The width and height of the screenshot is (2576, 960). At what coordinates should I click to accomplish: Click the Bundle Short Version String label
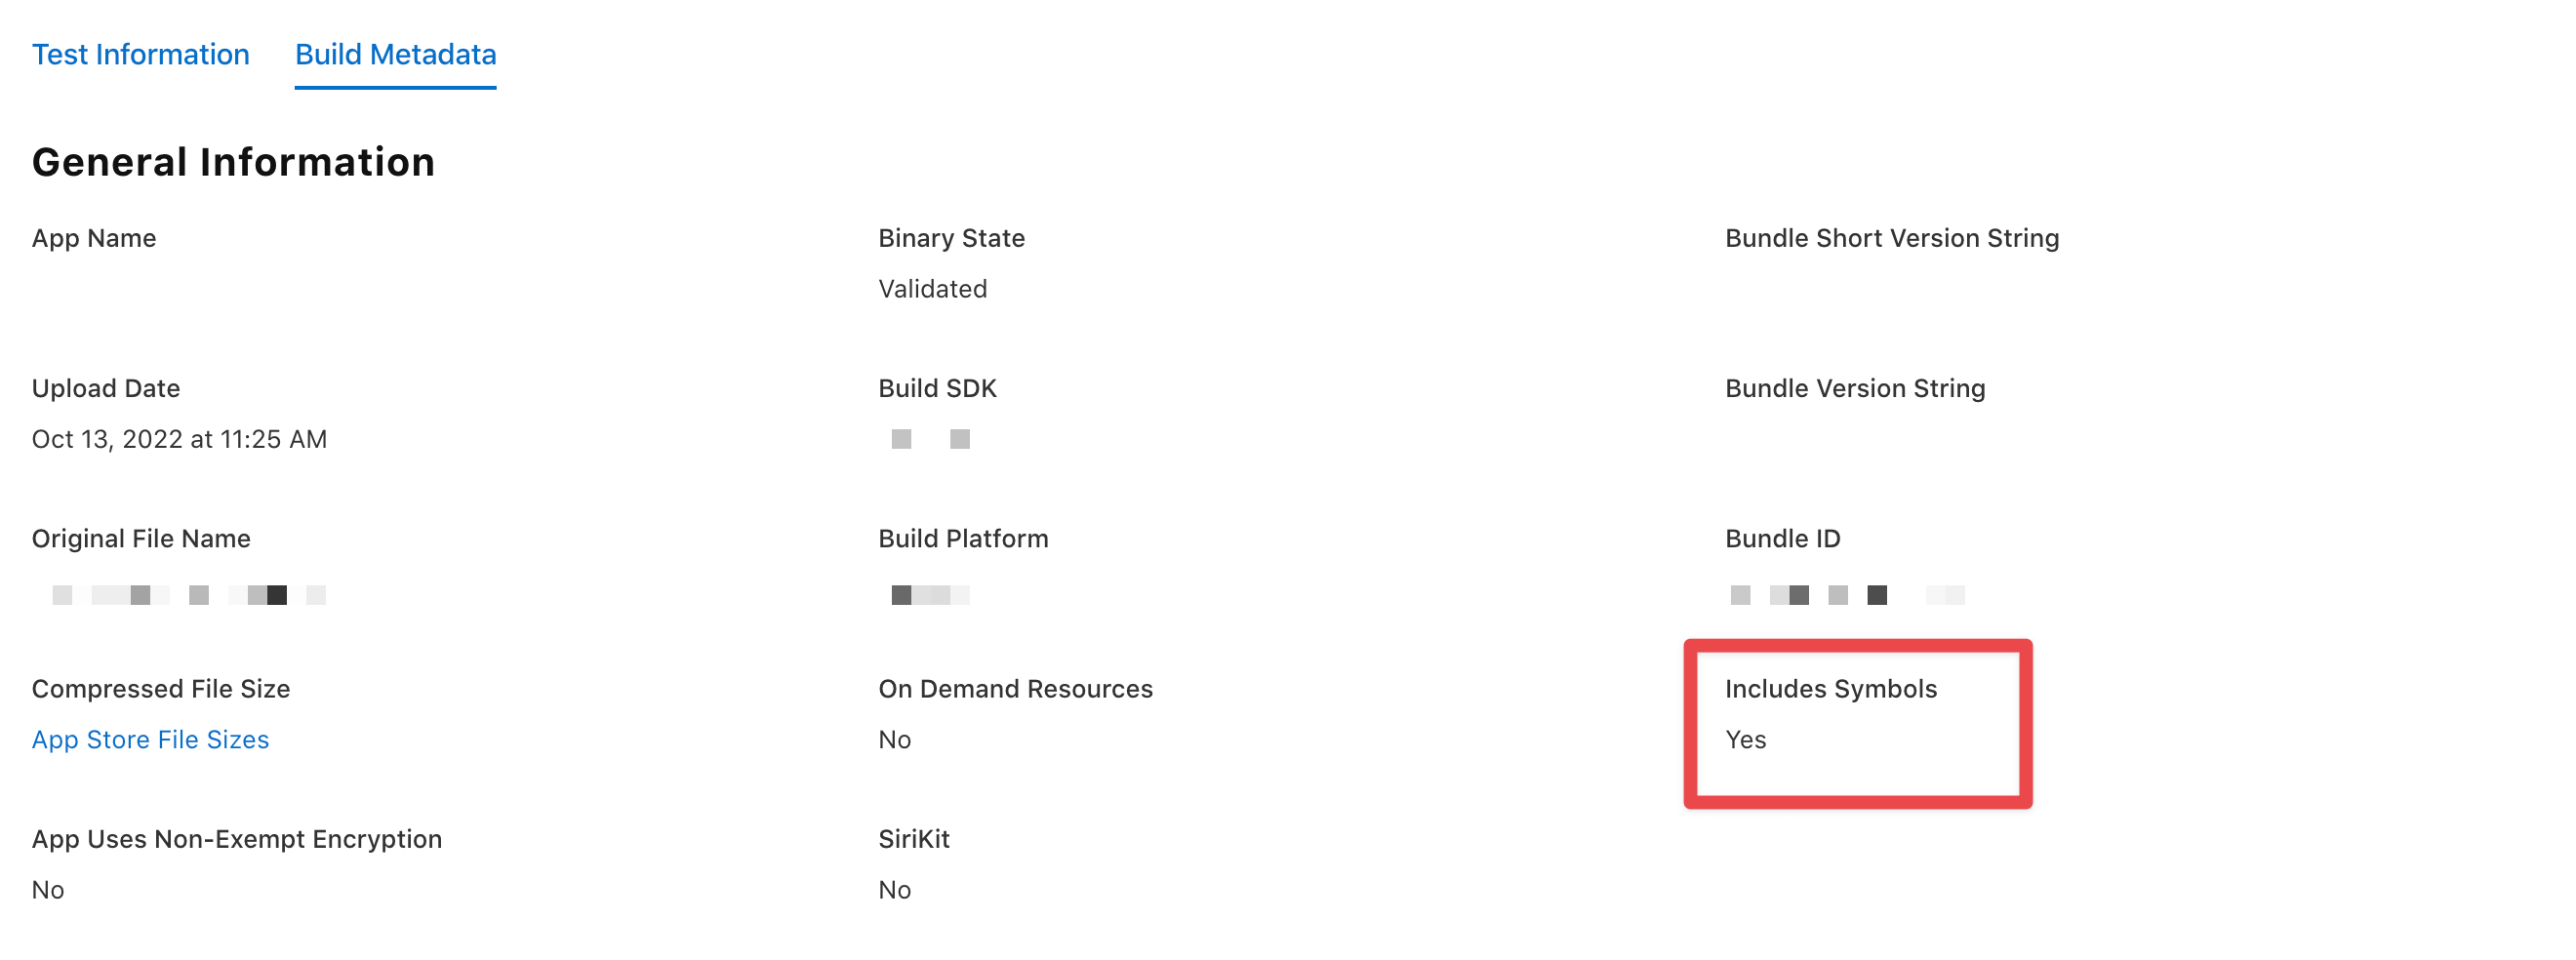point(1891,238)
